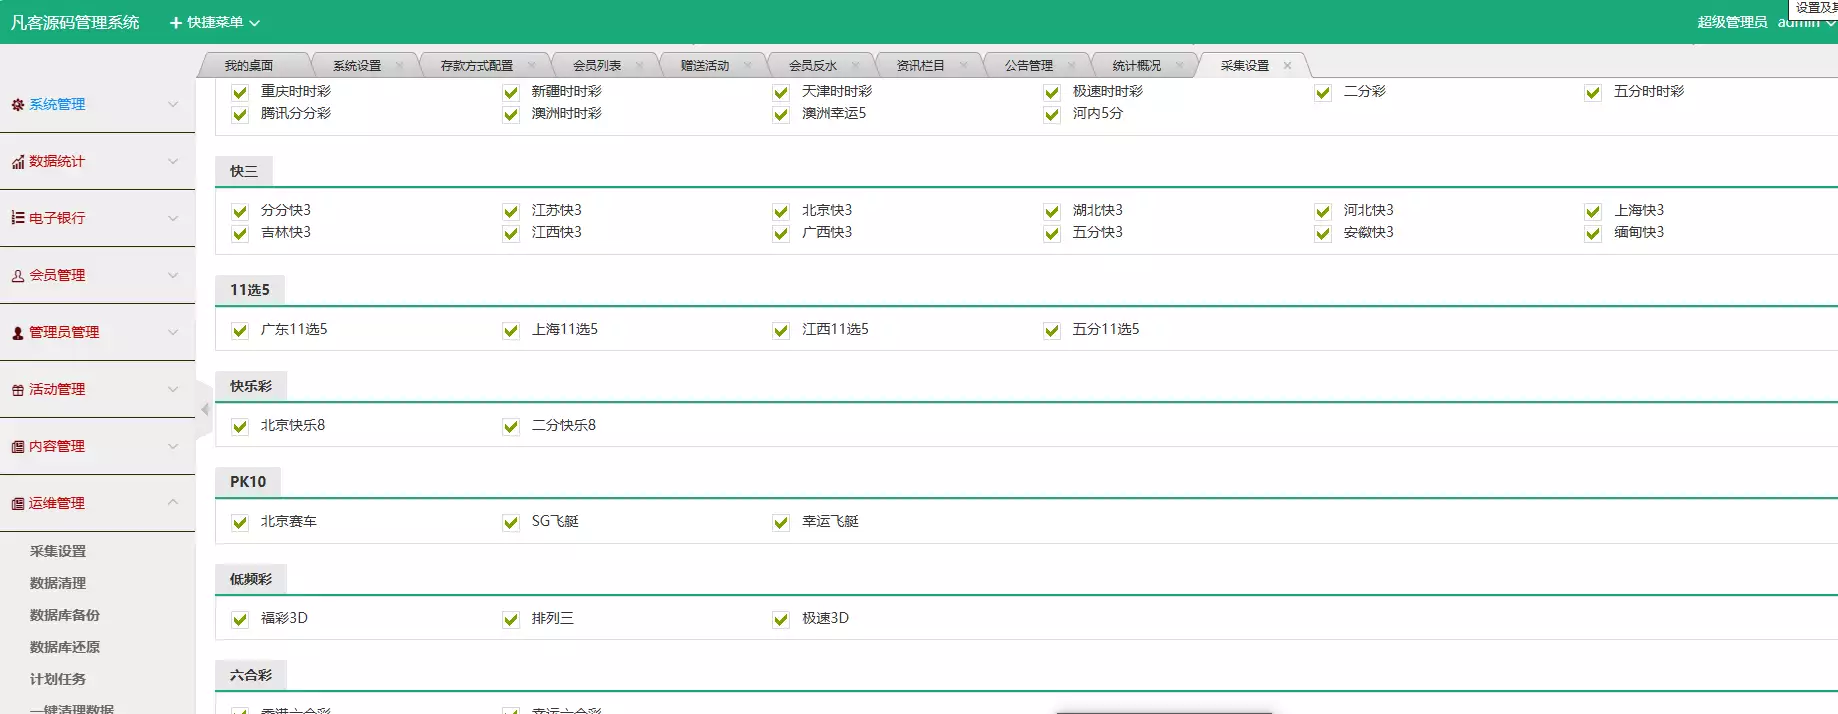Expand 系统管理 with its chevron
Viewport: 1838px width, 714px height.
point(173,104)
